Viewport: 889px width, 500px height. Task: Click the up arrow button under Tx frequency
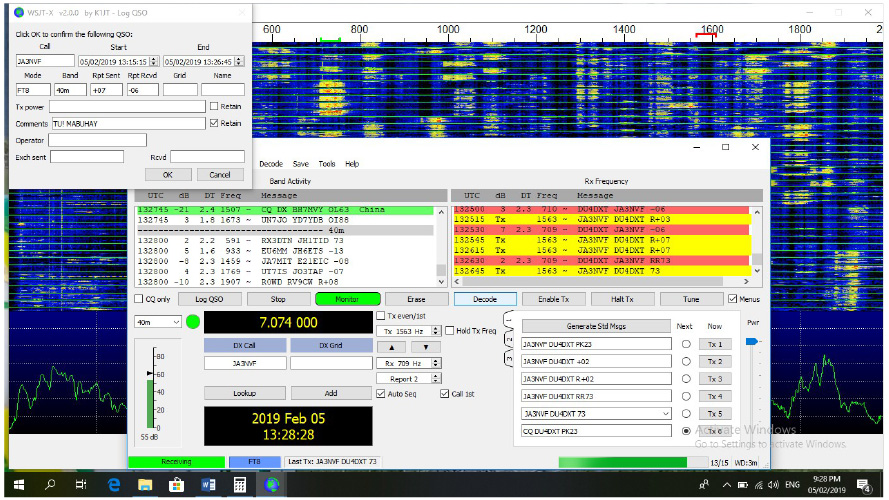point(392,347)
